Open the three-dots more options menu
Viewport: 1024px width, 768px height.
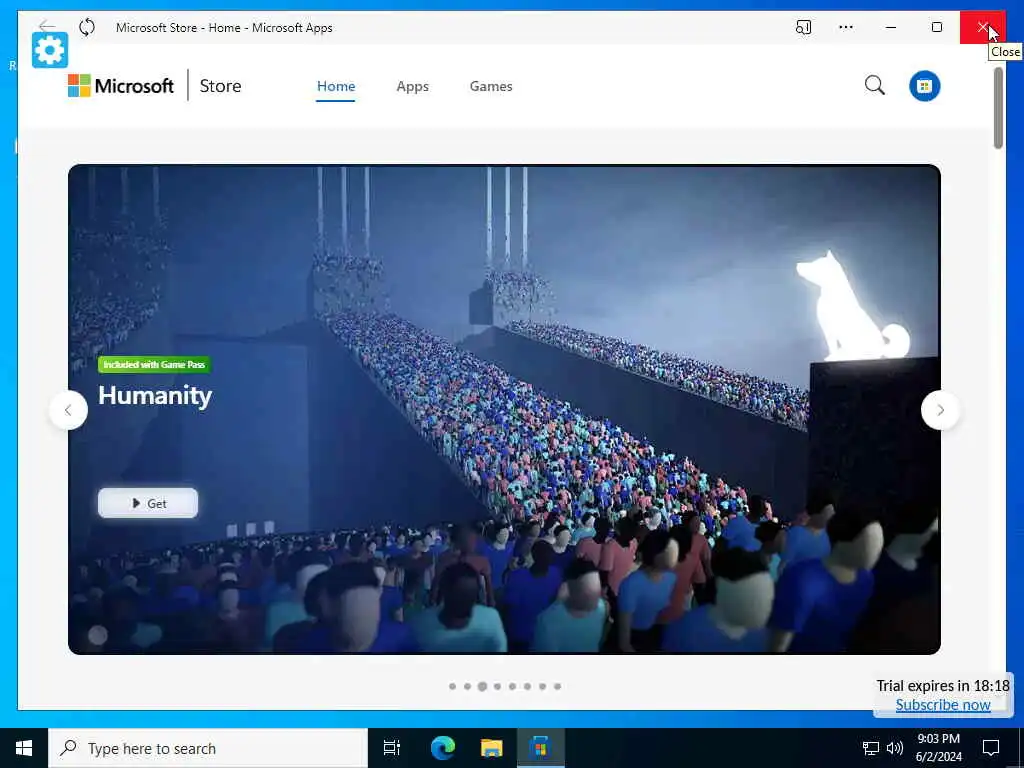846,27
